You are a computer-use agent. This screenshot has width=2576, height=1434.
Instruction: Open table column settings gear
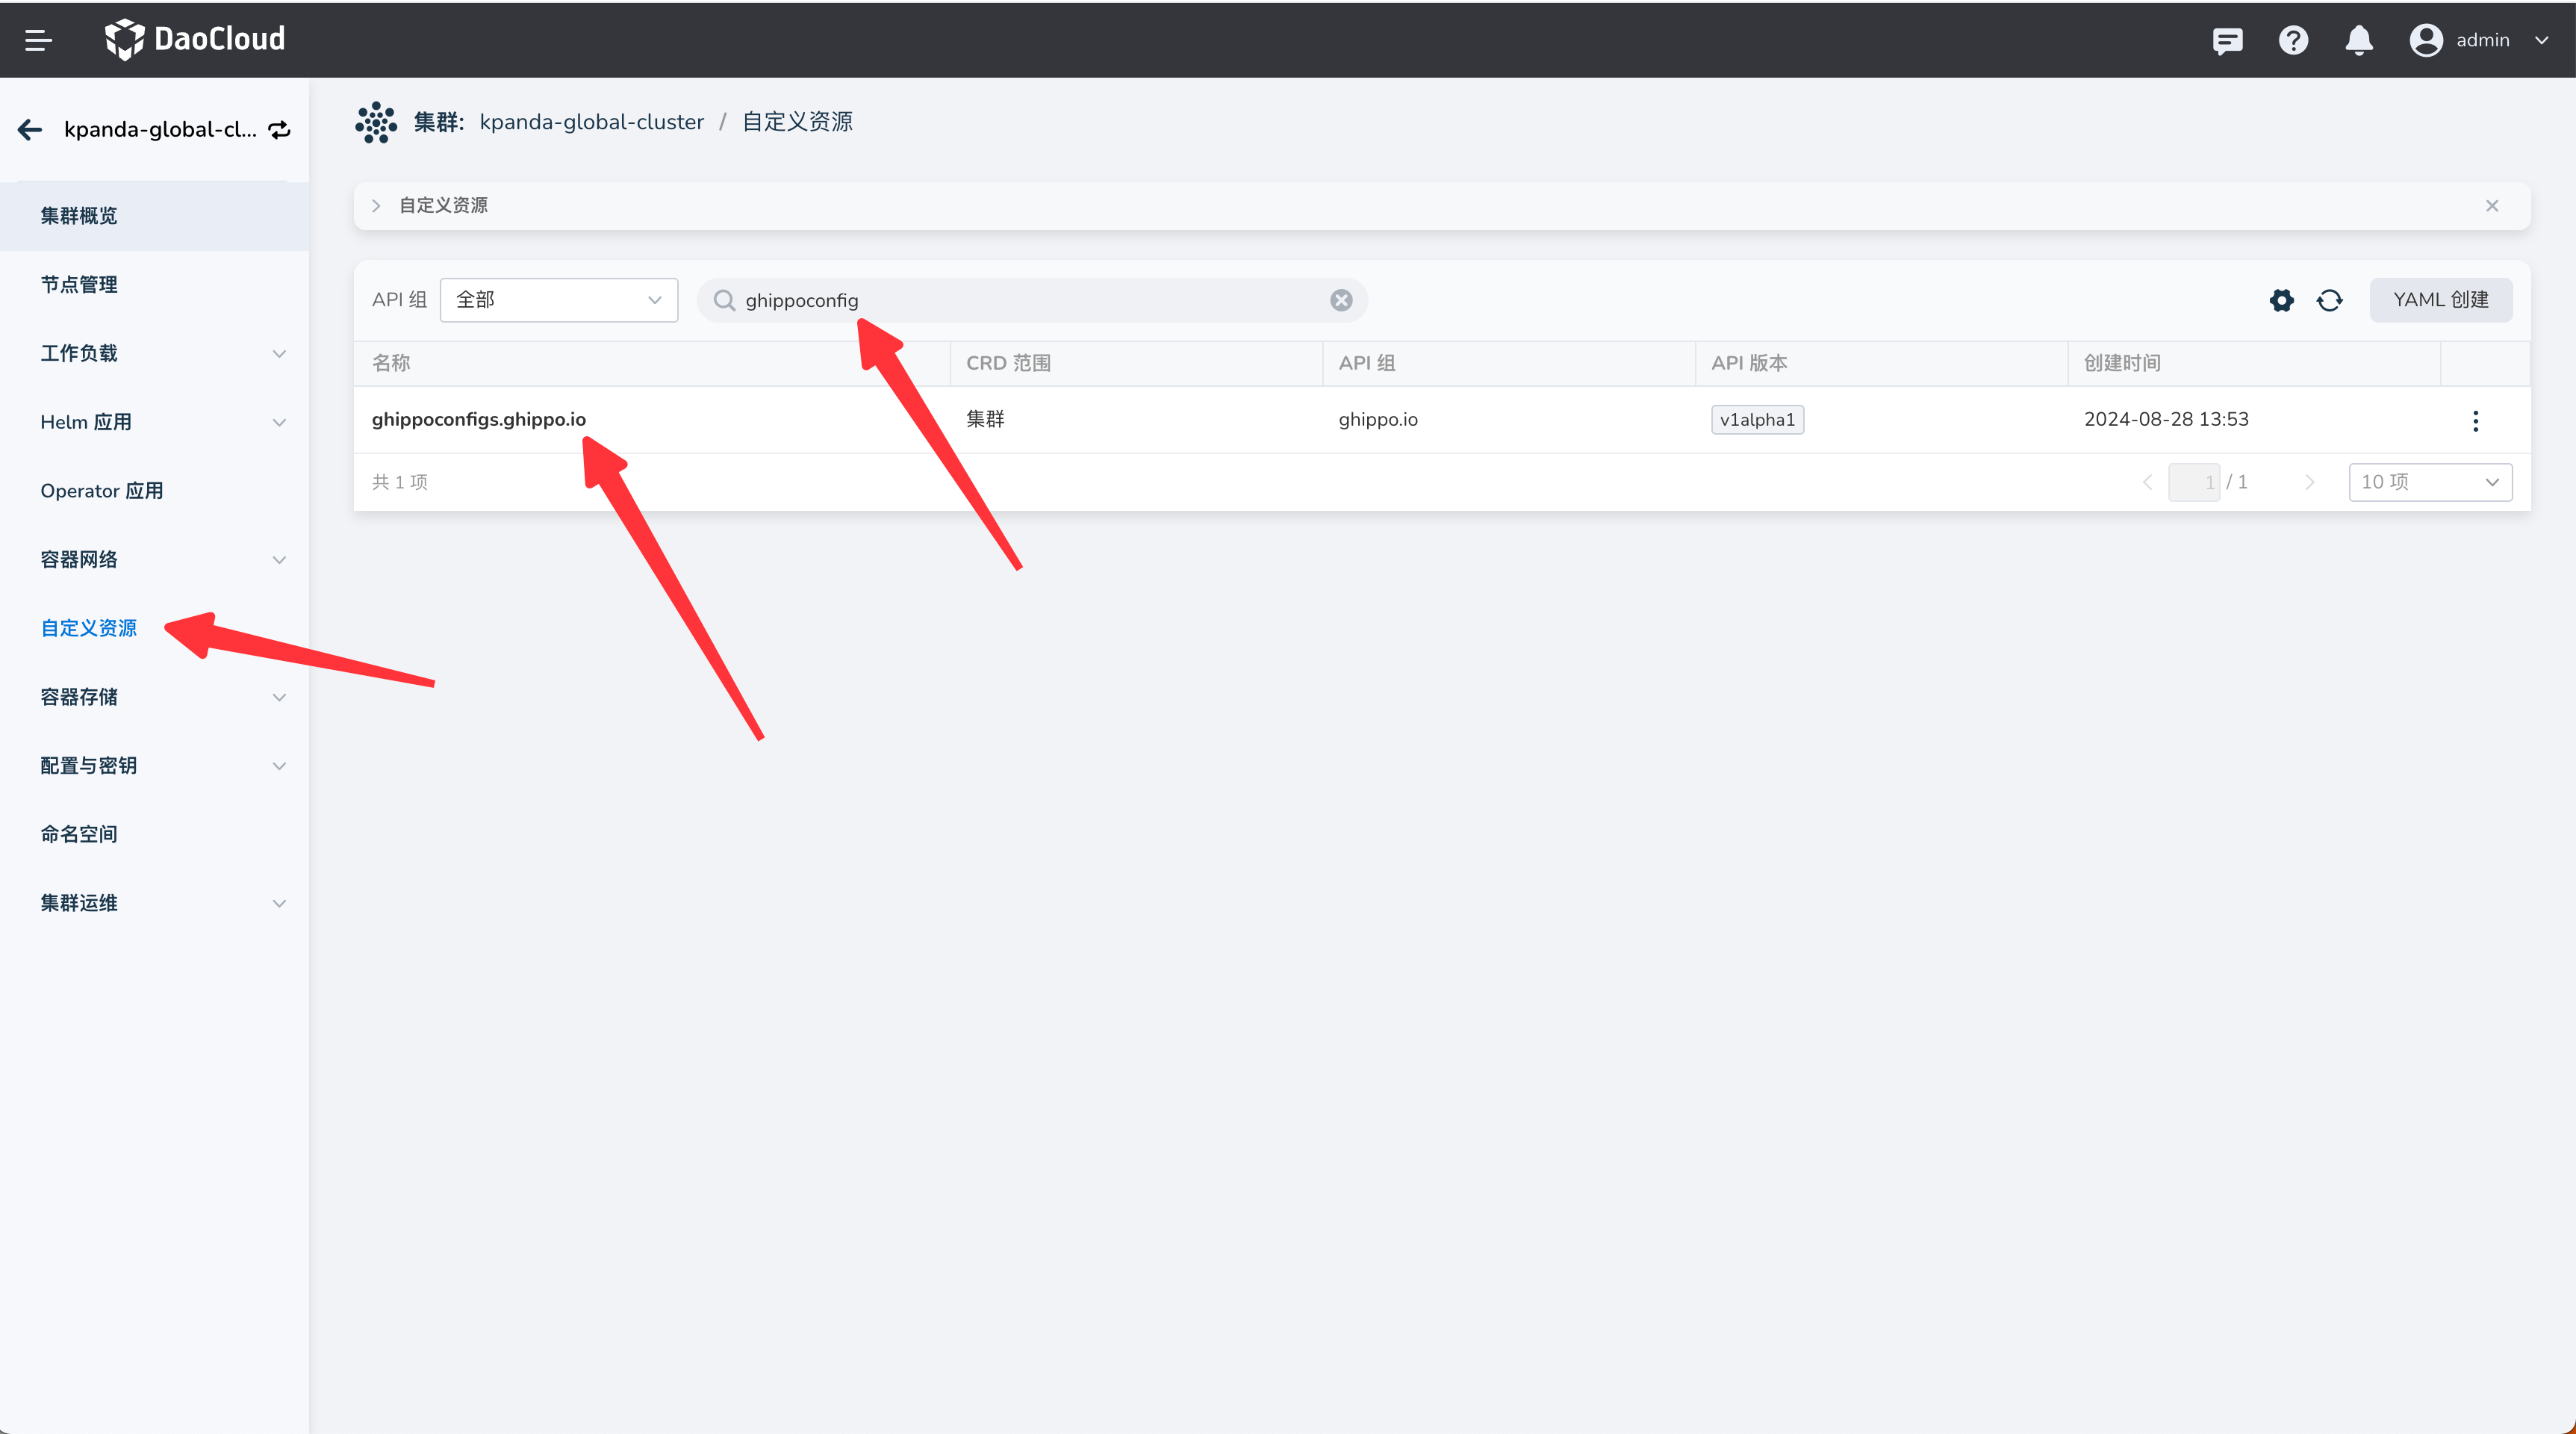point(2281,300)
